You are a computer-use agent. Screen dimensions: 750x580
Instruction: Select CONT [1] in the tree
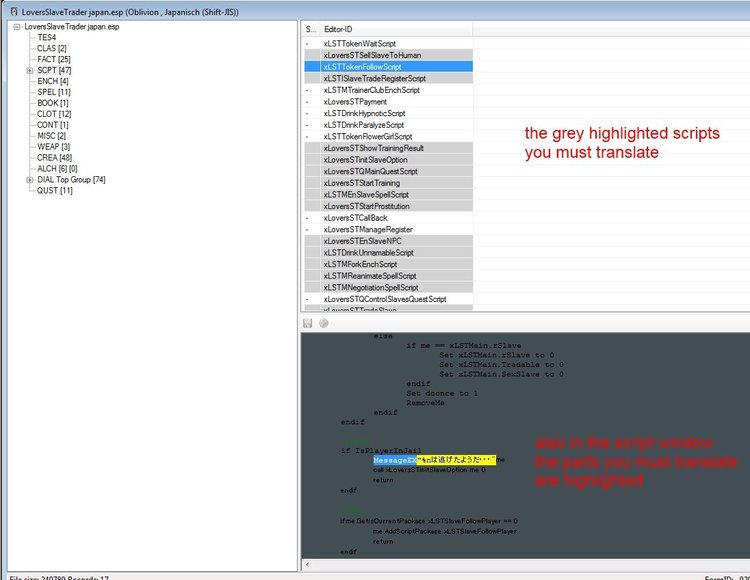53,125
